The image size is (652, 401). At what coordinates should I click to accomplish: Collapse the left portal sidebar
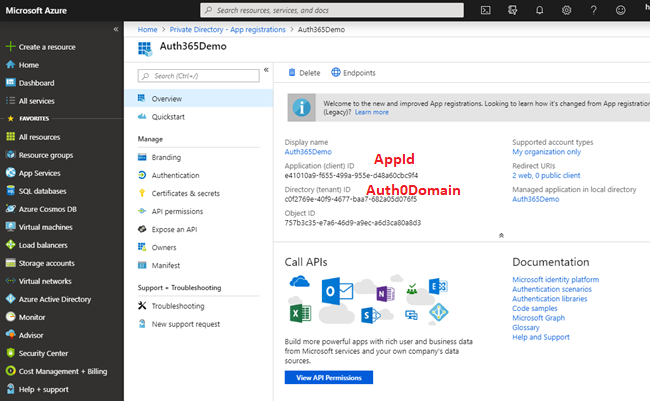pos(116,29)
